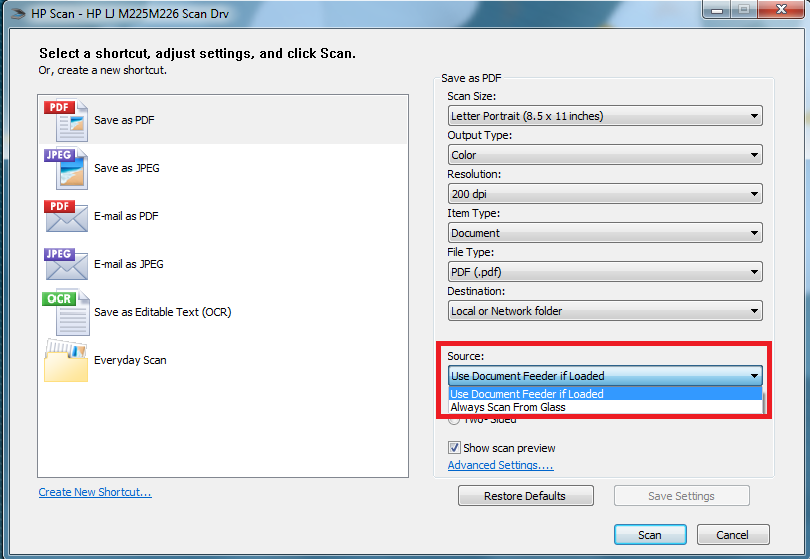Screen dimensions: 810x559
Task: Select the E-mail as JPEG label text
Action: 129,264
